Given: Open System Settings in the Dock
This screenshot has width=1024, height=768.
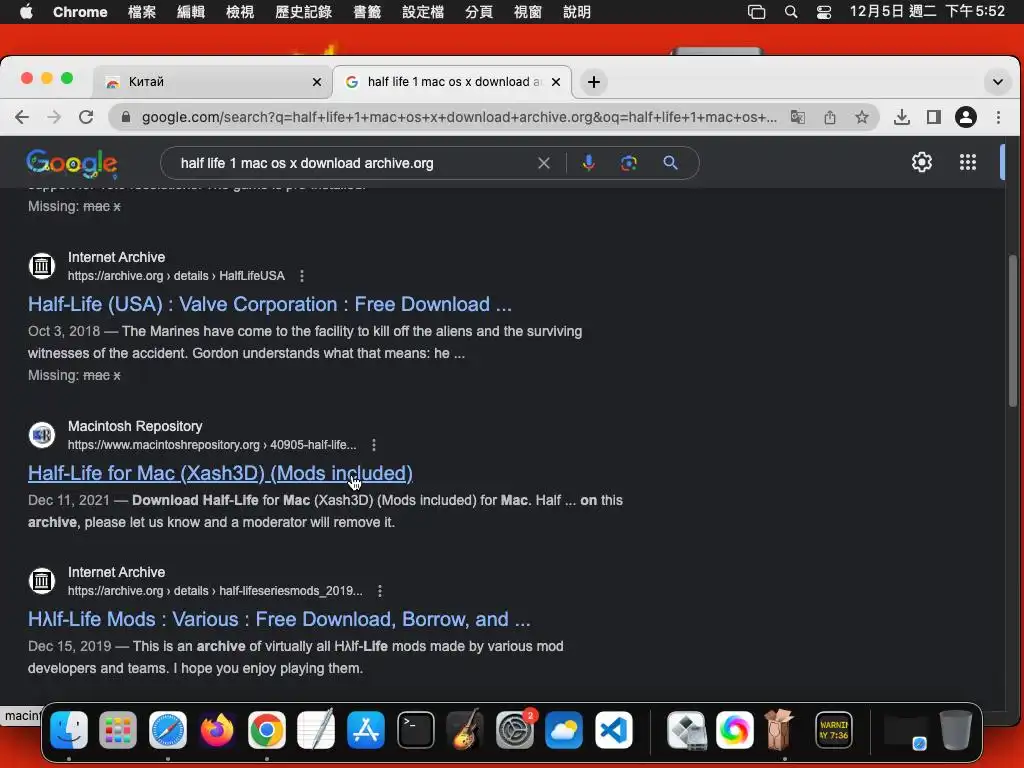Looking at the screenshot, I should (515, 729).
